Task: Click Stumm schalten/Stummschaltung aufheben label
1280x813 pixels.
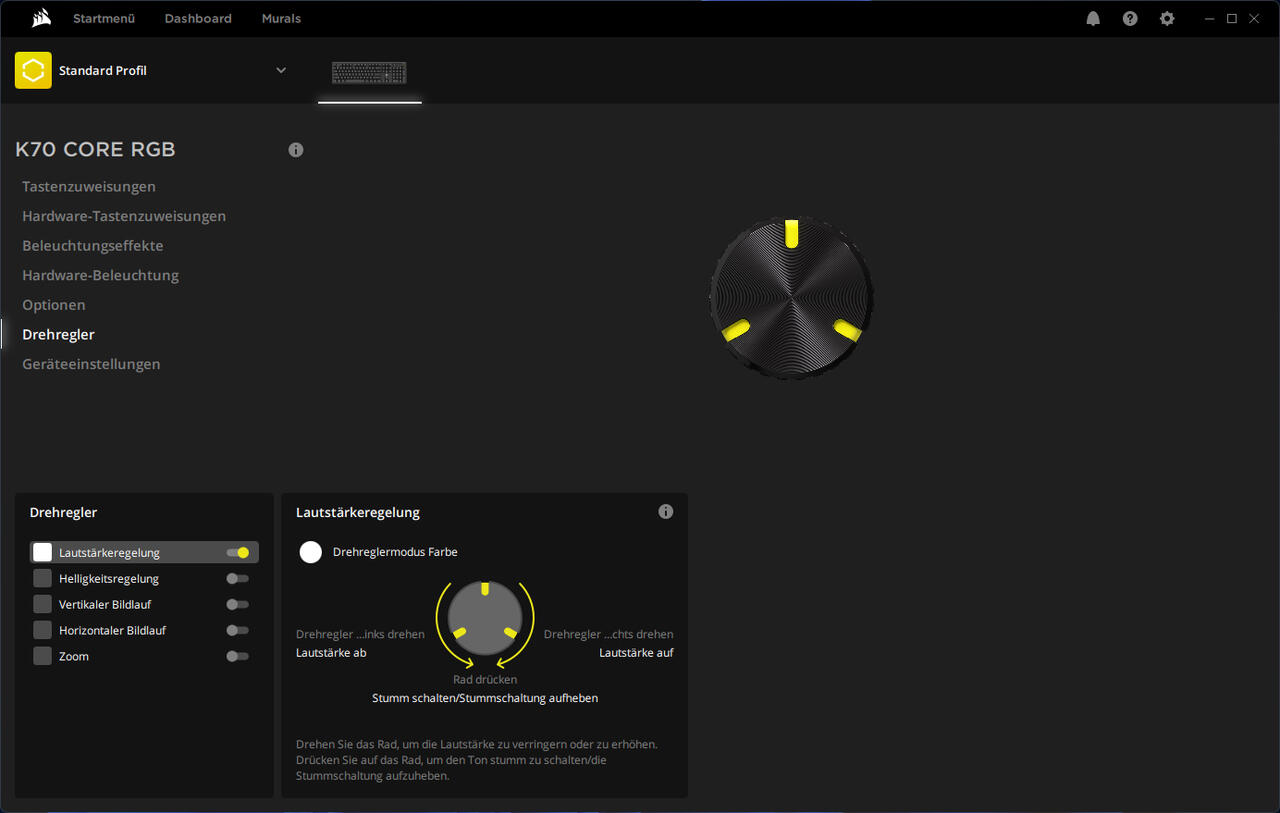Action: click(485, 698)
